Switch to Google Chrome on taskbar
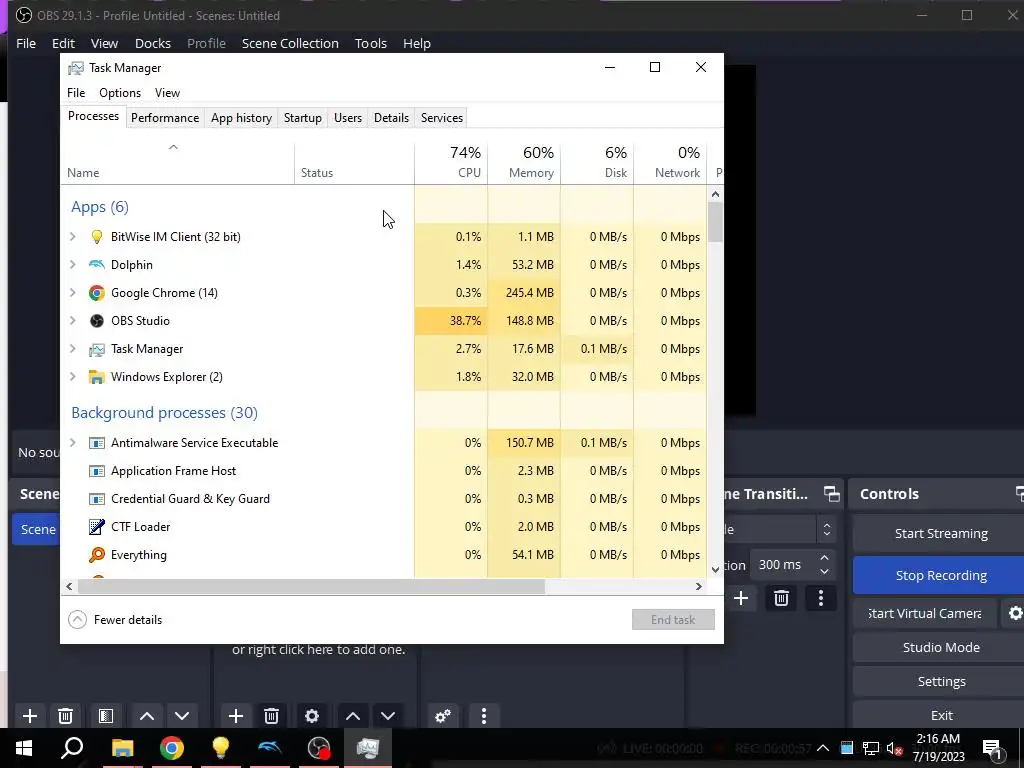 coord(172,748)
